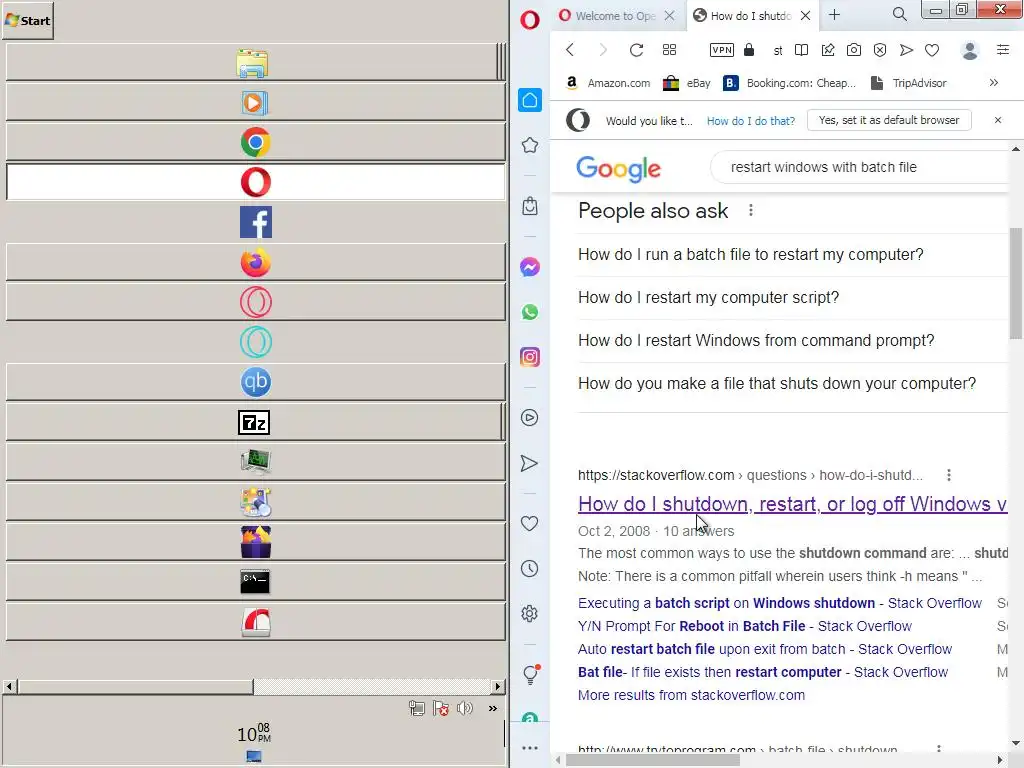Open the profile account icon
This screenshot has height=768, width=1024.
point(970,50)
